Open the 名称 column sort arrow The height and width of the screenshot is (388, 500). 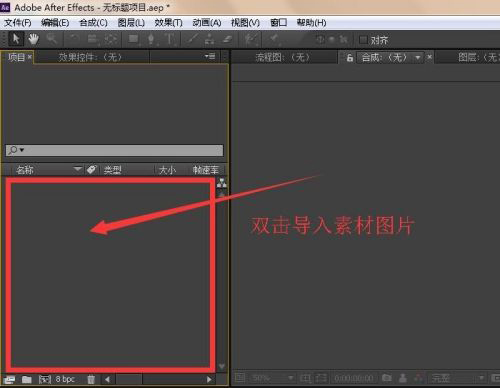point(77,169)
